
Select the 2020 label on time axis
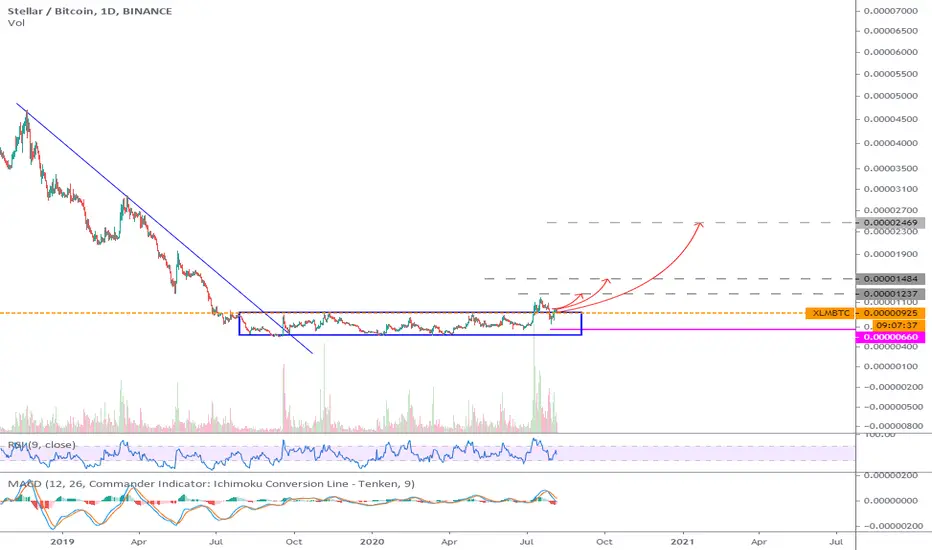372,542
